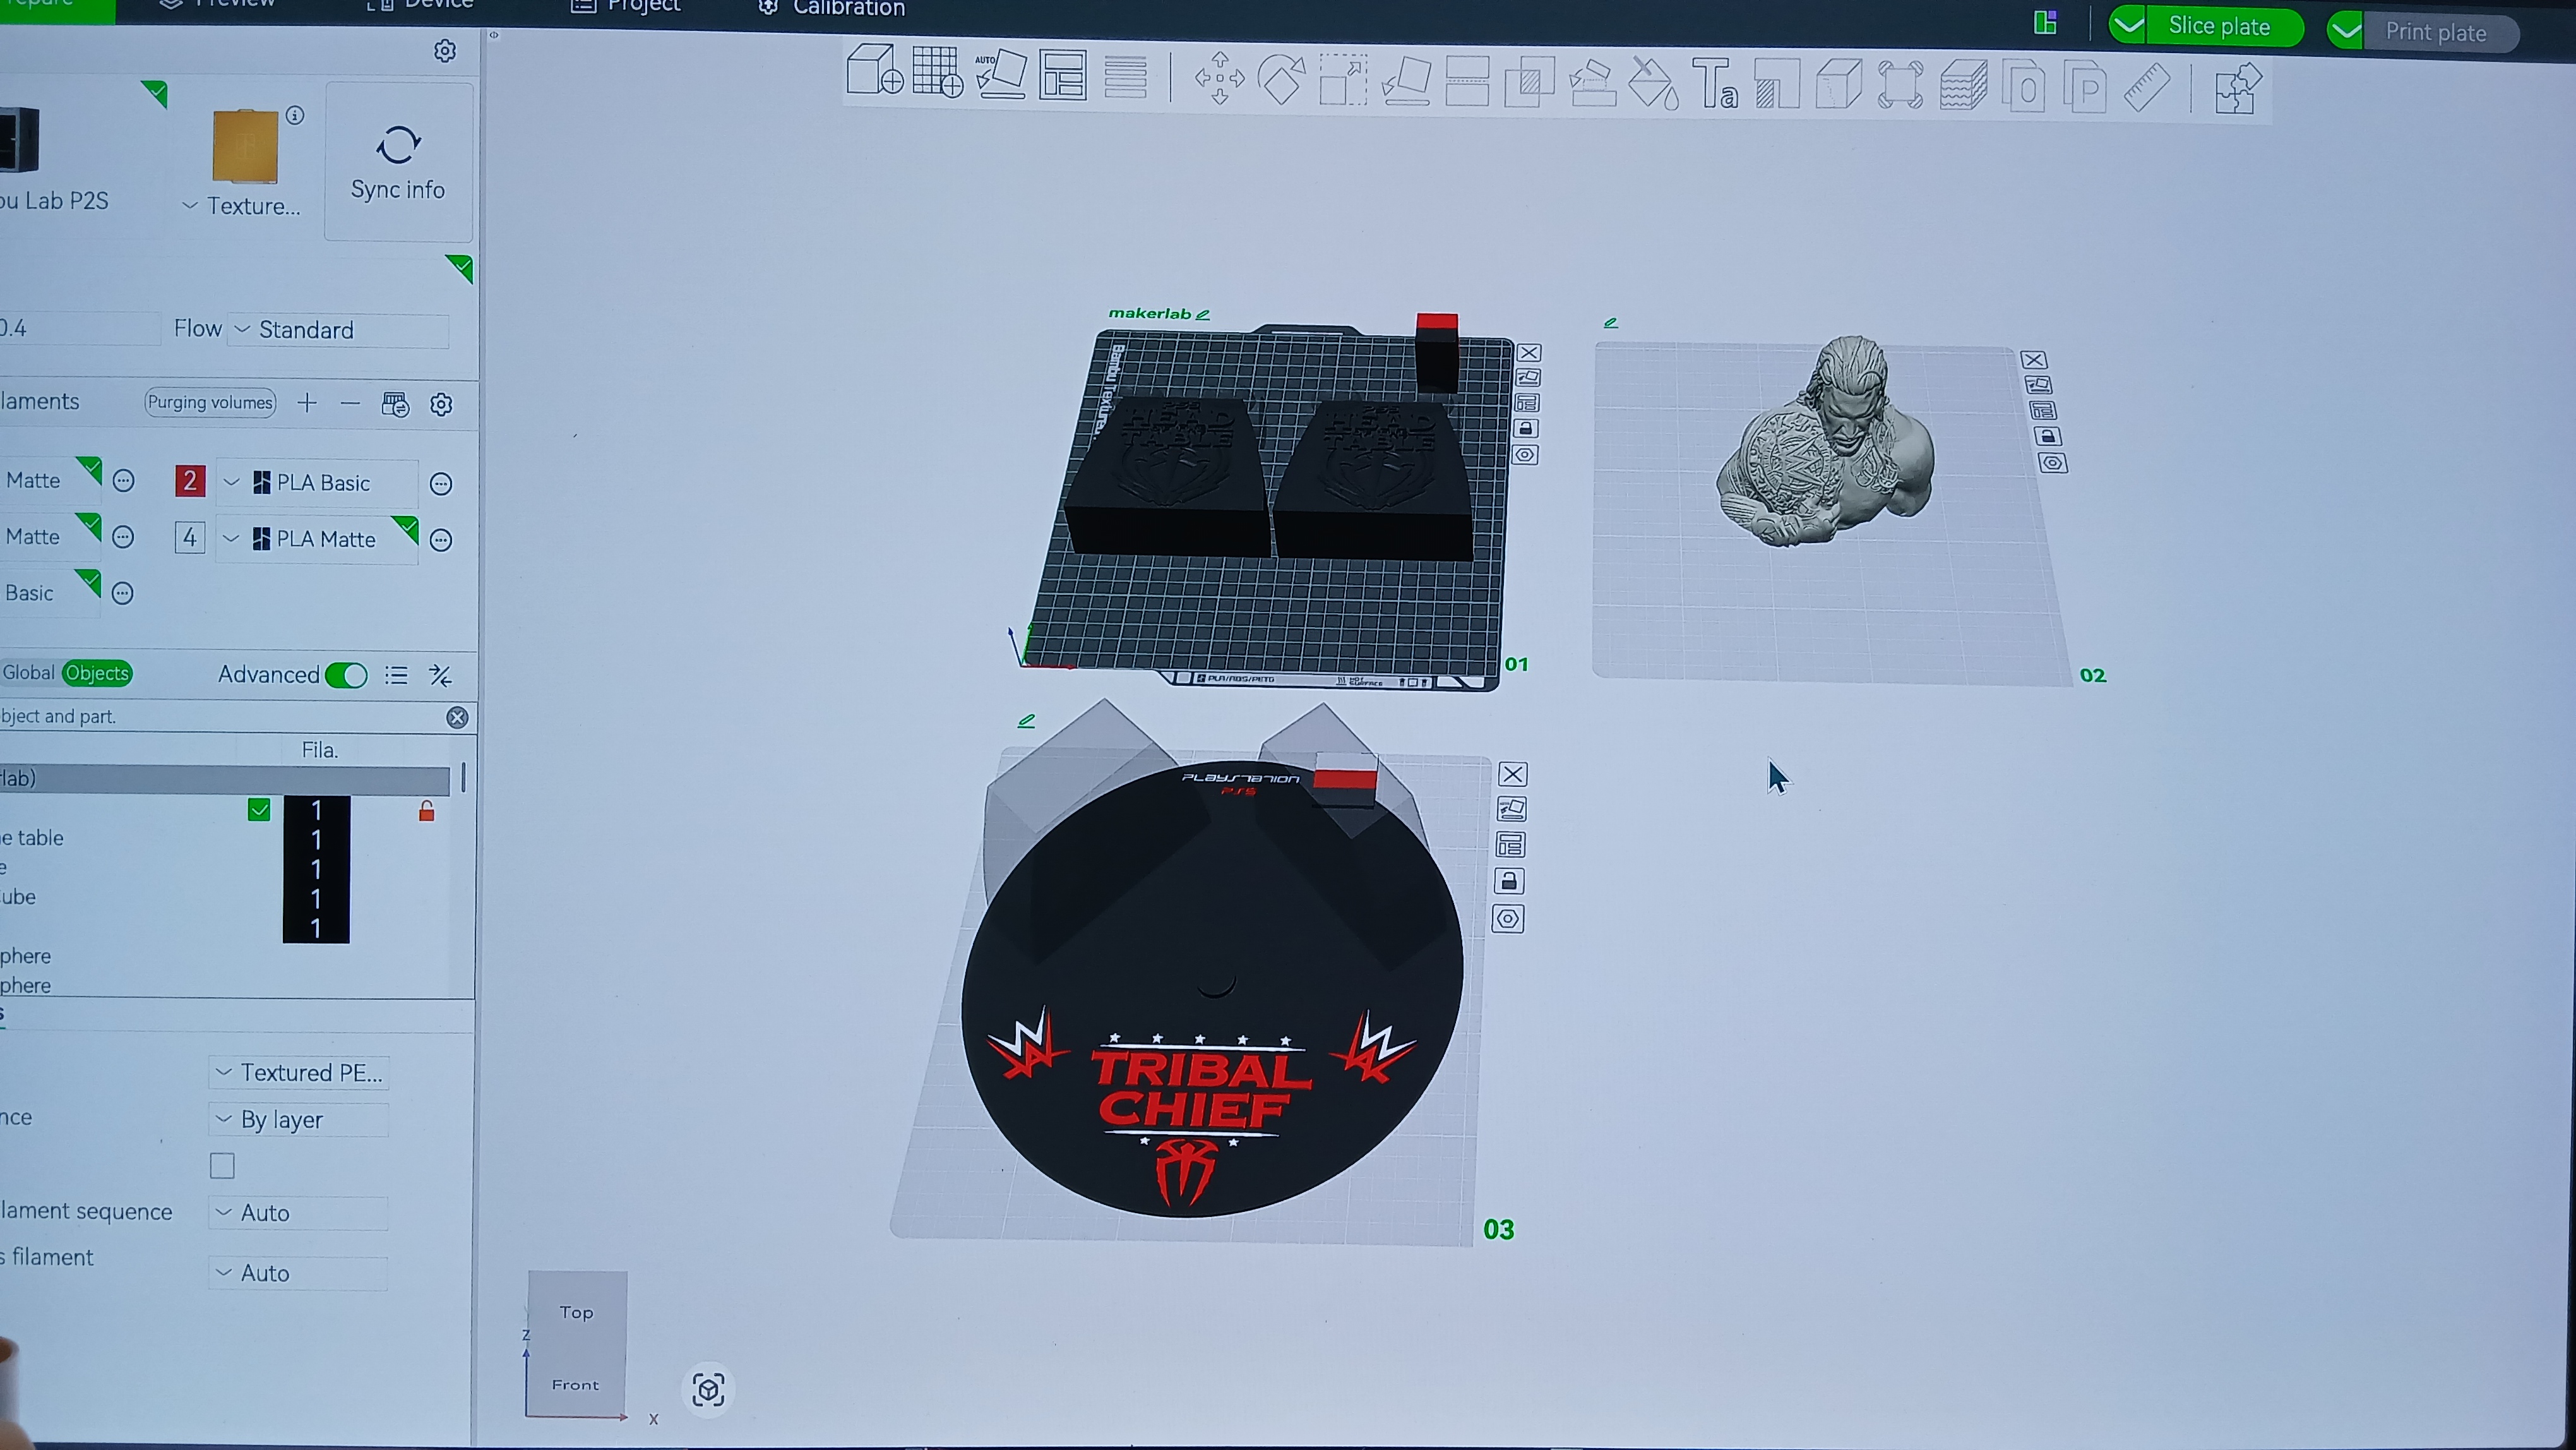
Task: Open the Assembly view puzzle icon
Action: click(2238, 89)
